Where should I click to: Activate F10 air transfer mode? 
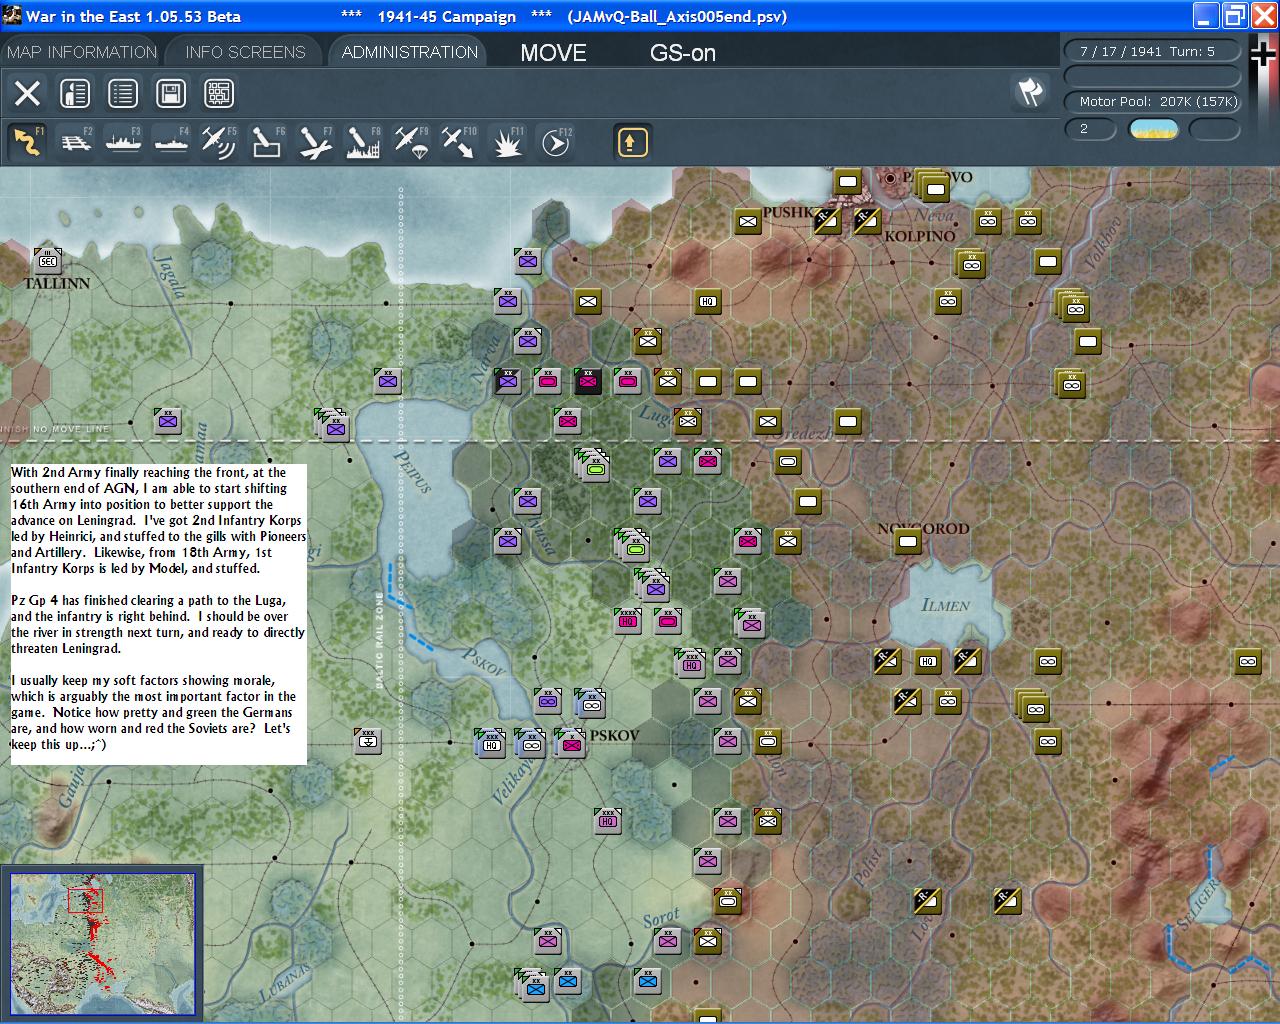click(459, 142)
